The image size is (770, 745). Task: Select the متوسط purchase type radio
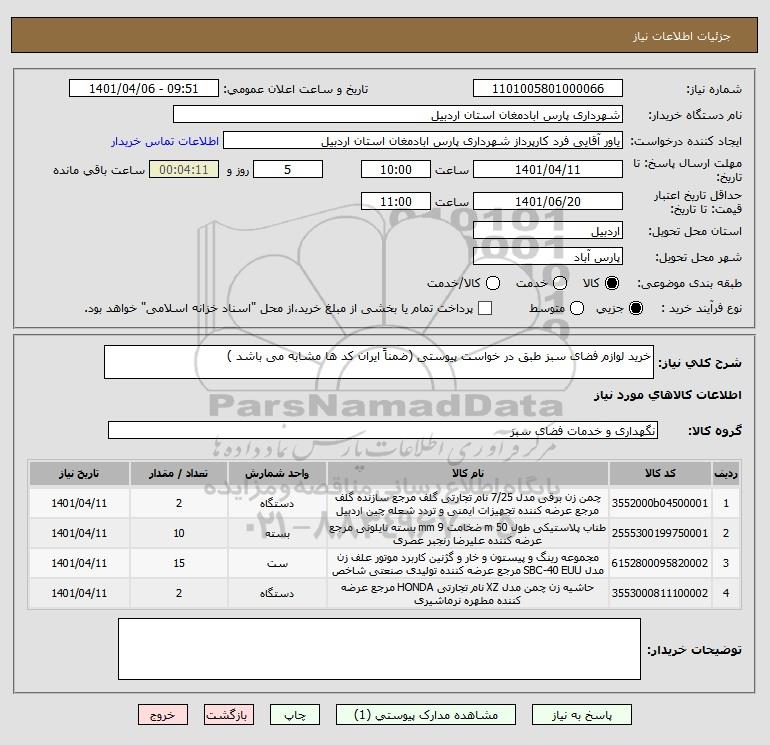[x=577, y=308]
